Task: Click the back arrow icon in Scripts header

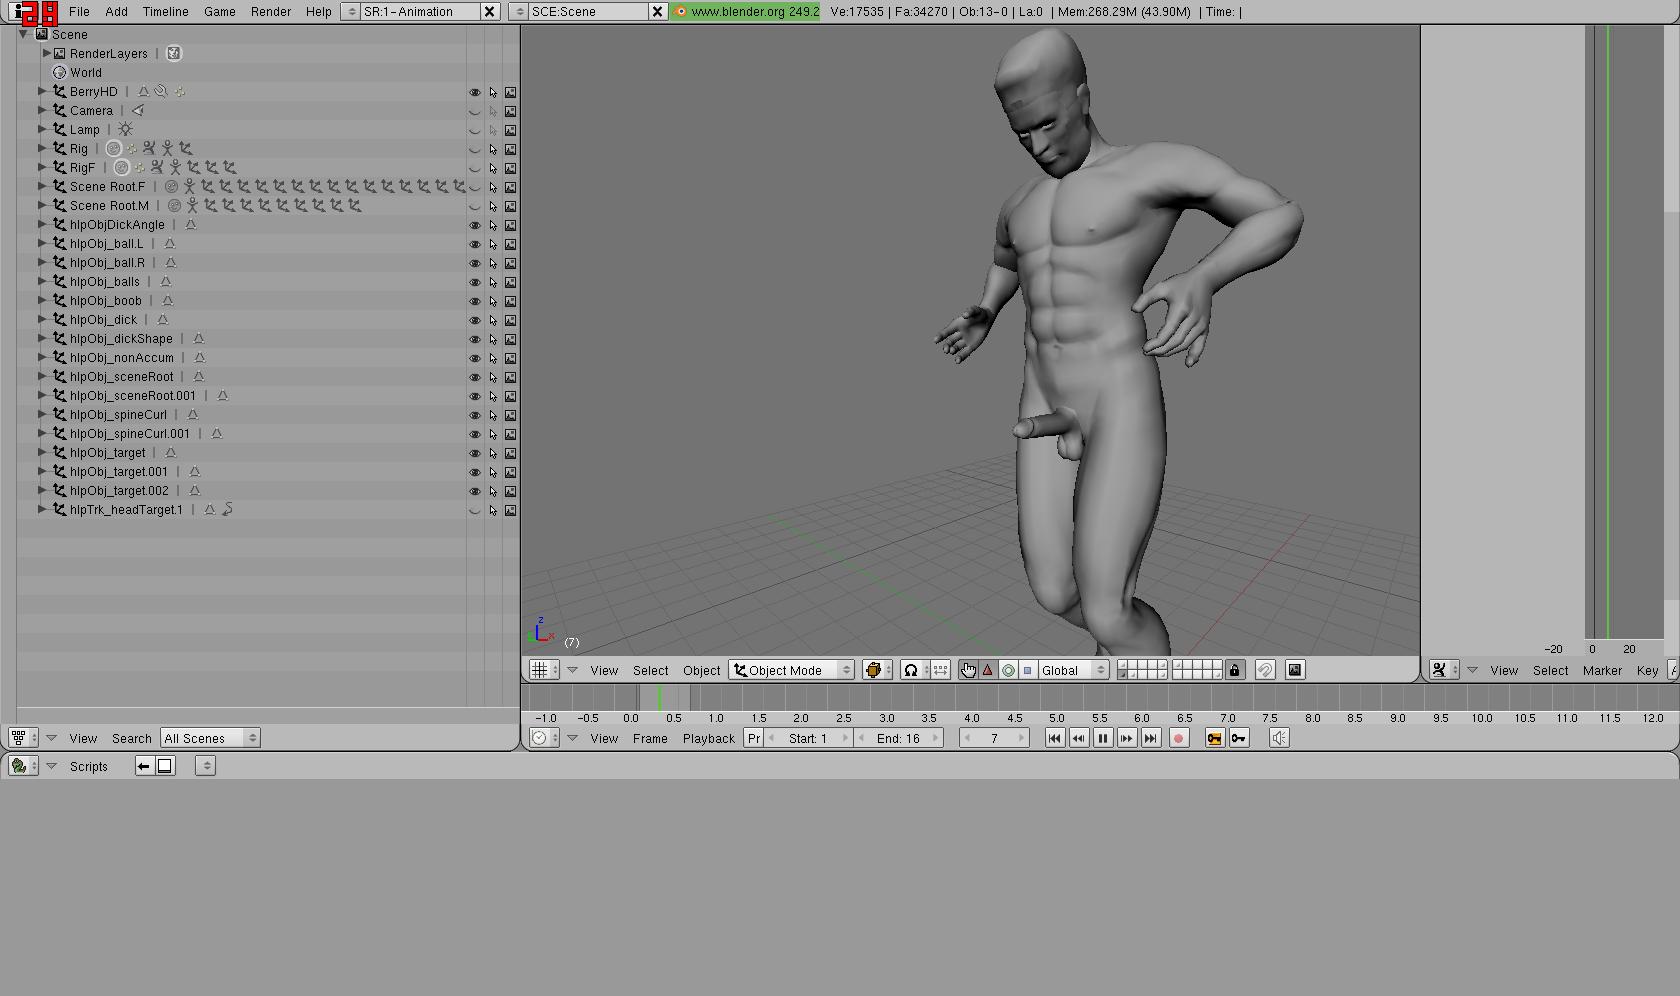Action: 144,766
